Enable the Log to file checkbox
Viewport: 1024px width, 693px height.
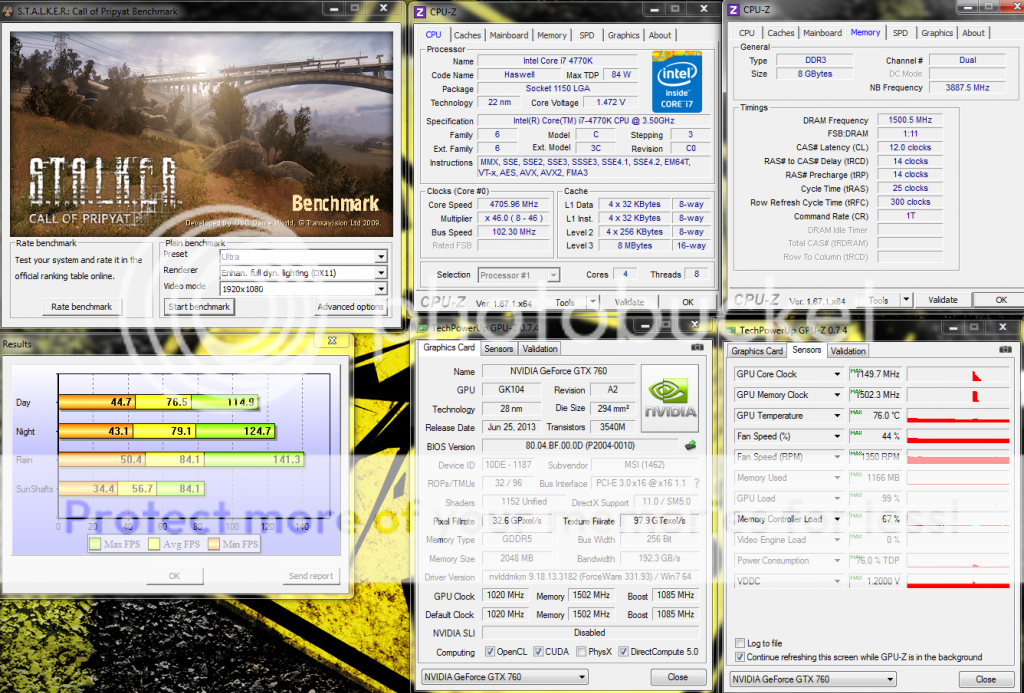[x=740, y=643]
